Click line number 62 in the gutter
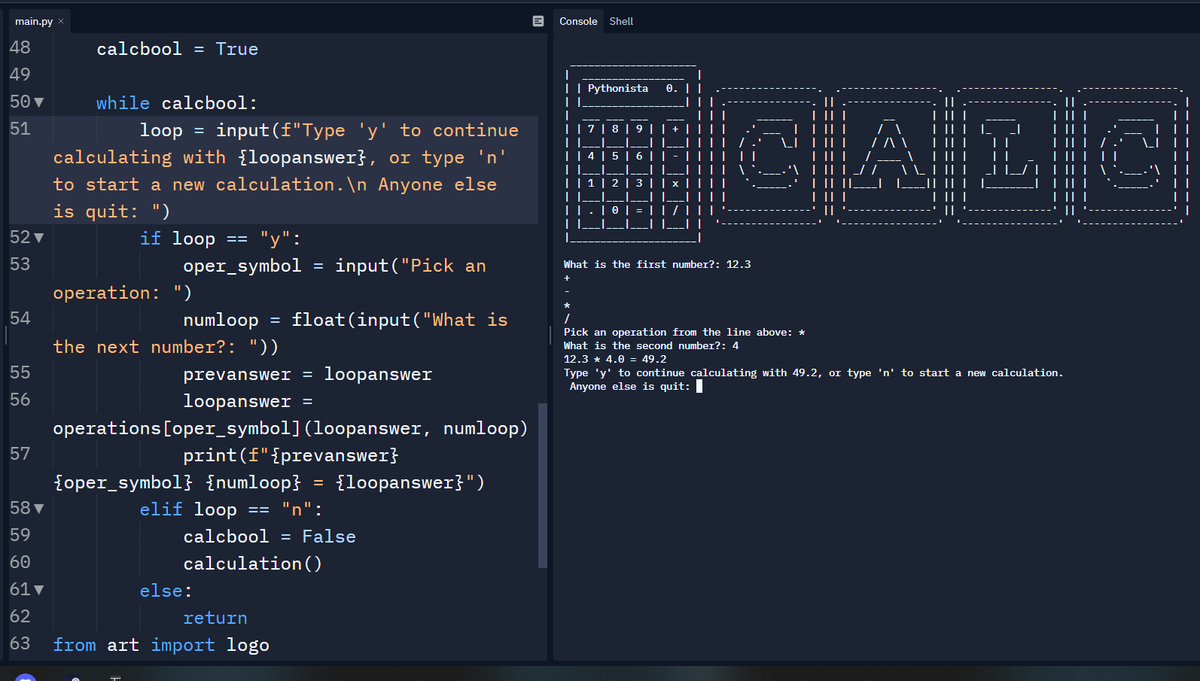This screenshot has height=681, width=1200. pyautogui.click(x=20, y=618)
